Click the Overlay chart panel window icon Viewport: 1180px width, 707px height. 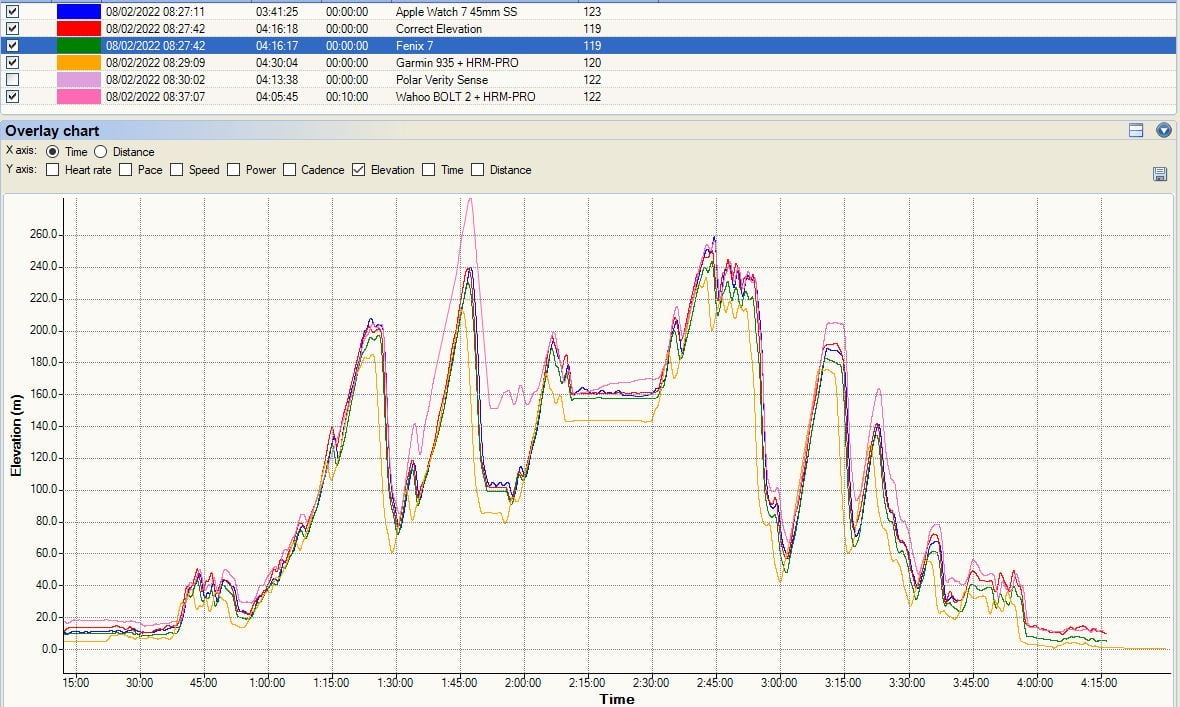click(1136, 130)
